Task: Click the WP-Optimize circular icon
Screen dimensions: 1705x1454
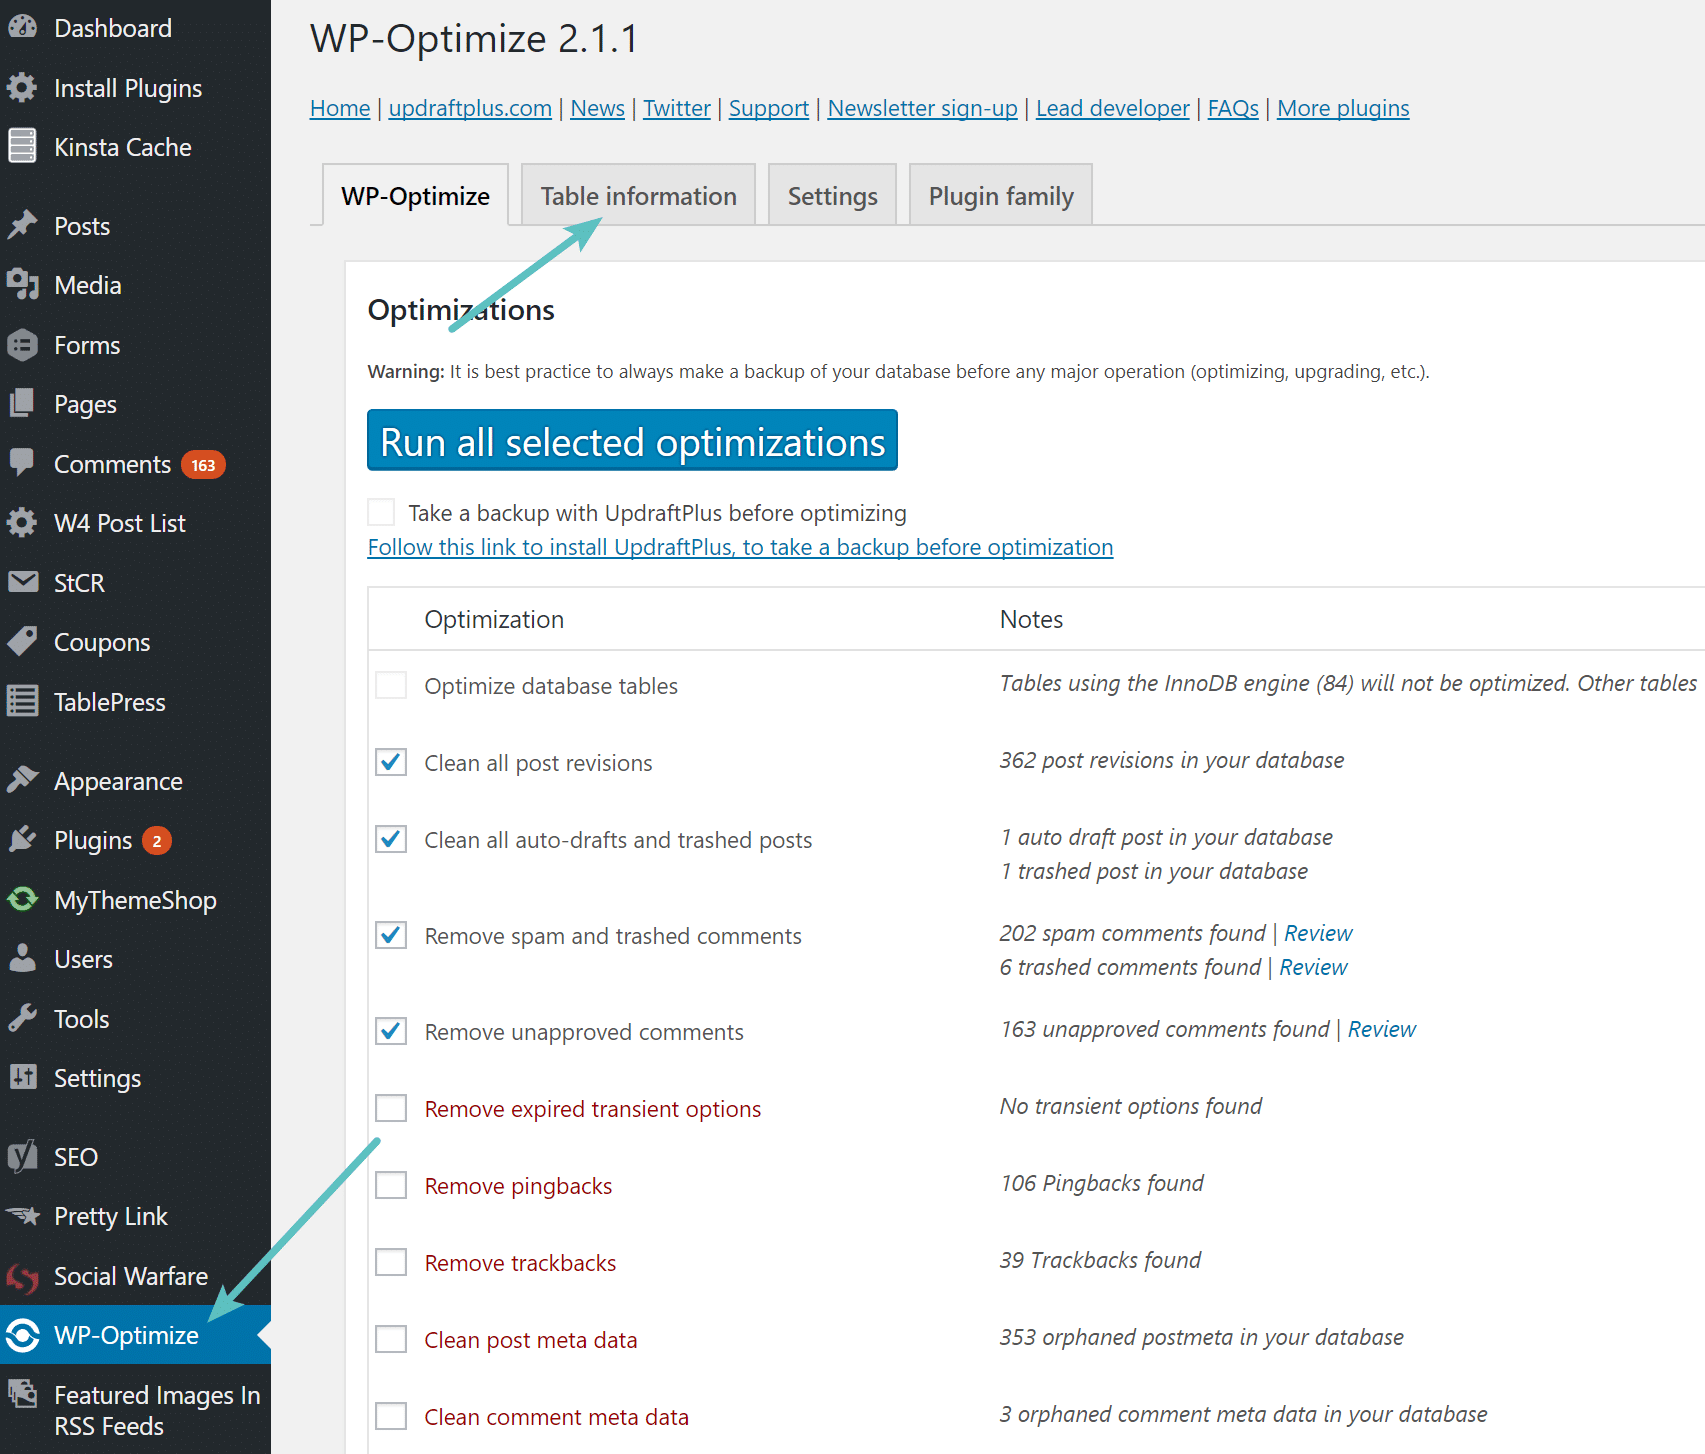Action: pyautogui.click(x=22, y=1335)
